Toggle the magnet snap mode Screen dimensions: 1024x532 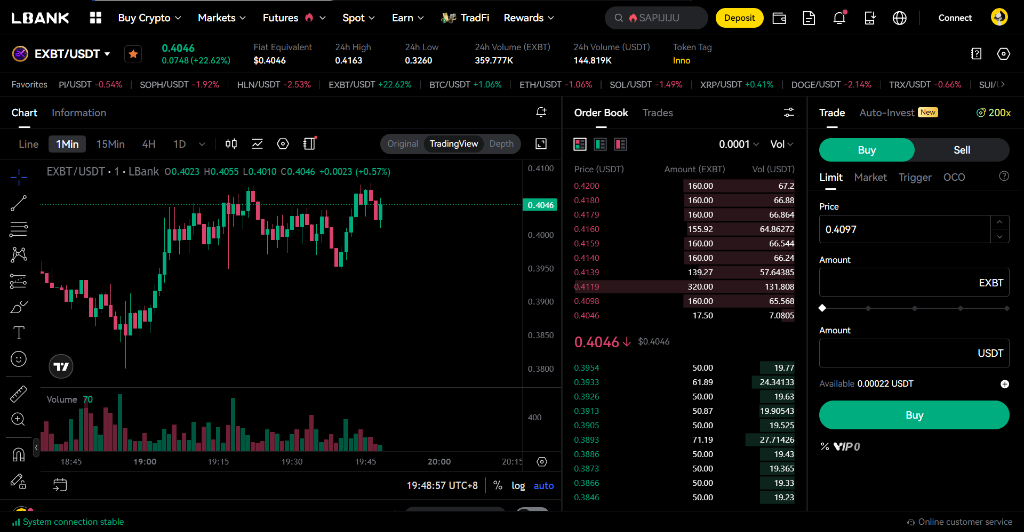coord(19,454)
